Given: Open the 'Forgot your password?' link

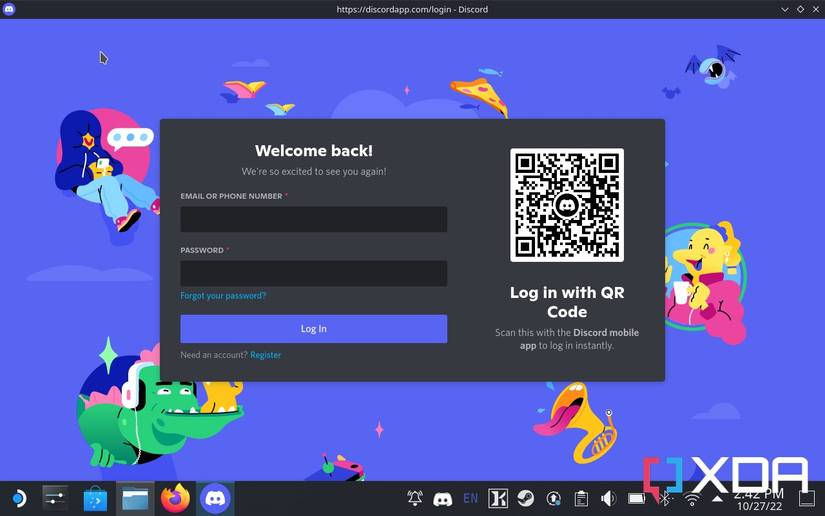Looking at the screenshot, I should [x=223, y=296].
